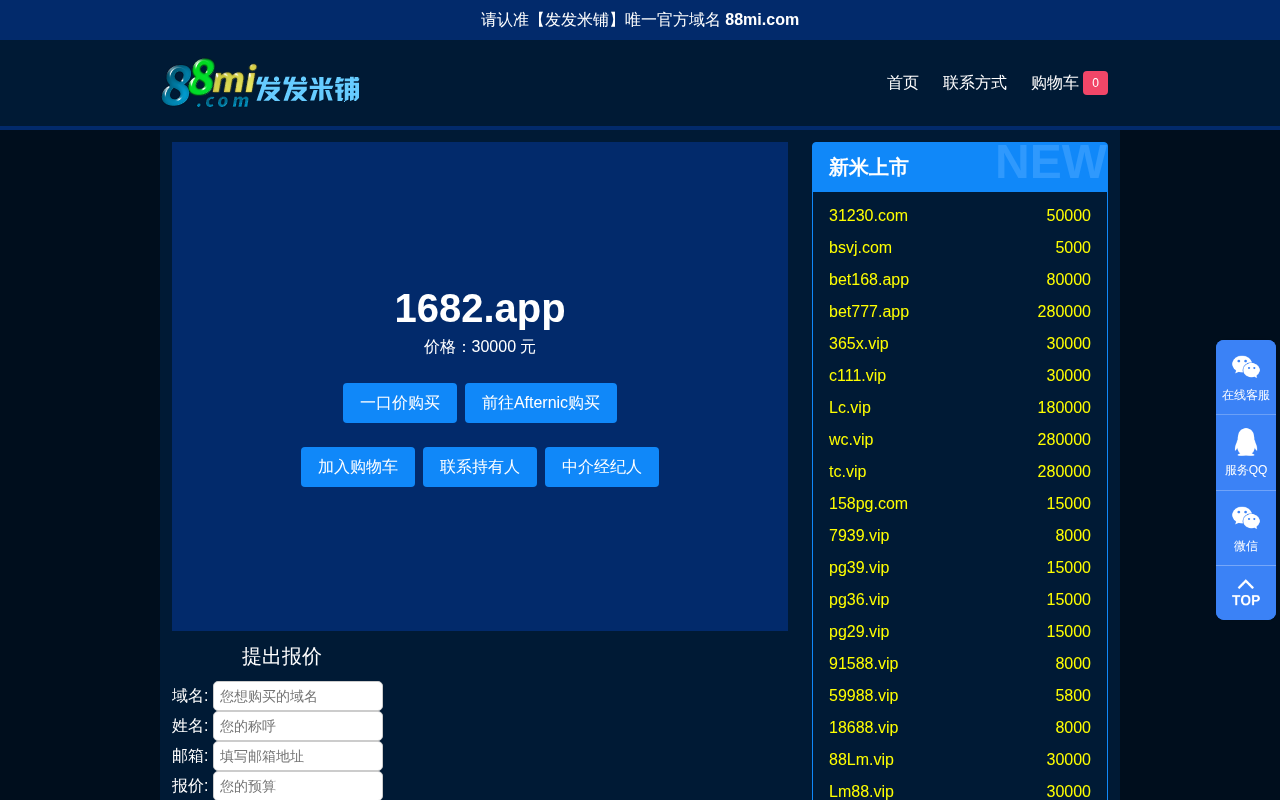The image size is (1280, 800).
Task: Open the bet168.app domain link
Action: tap(869, 280)
